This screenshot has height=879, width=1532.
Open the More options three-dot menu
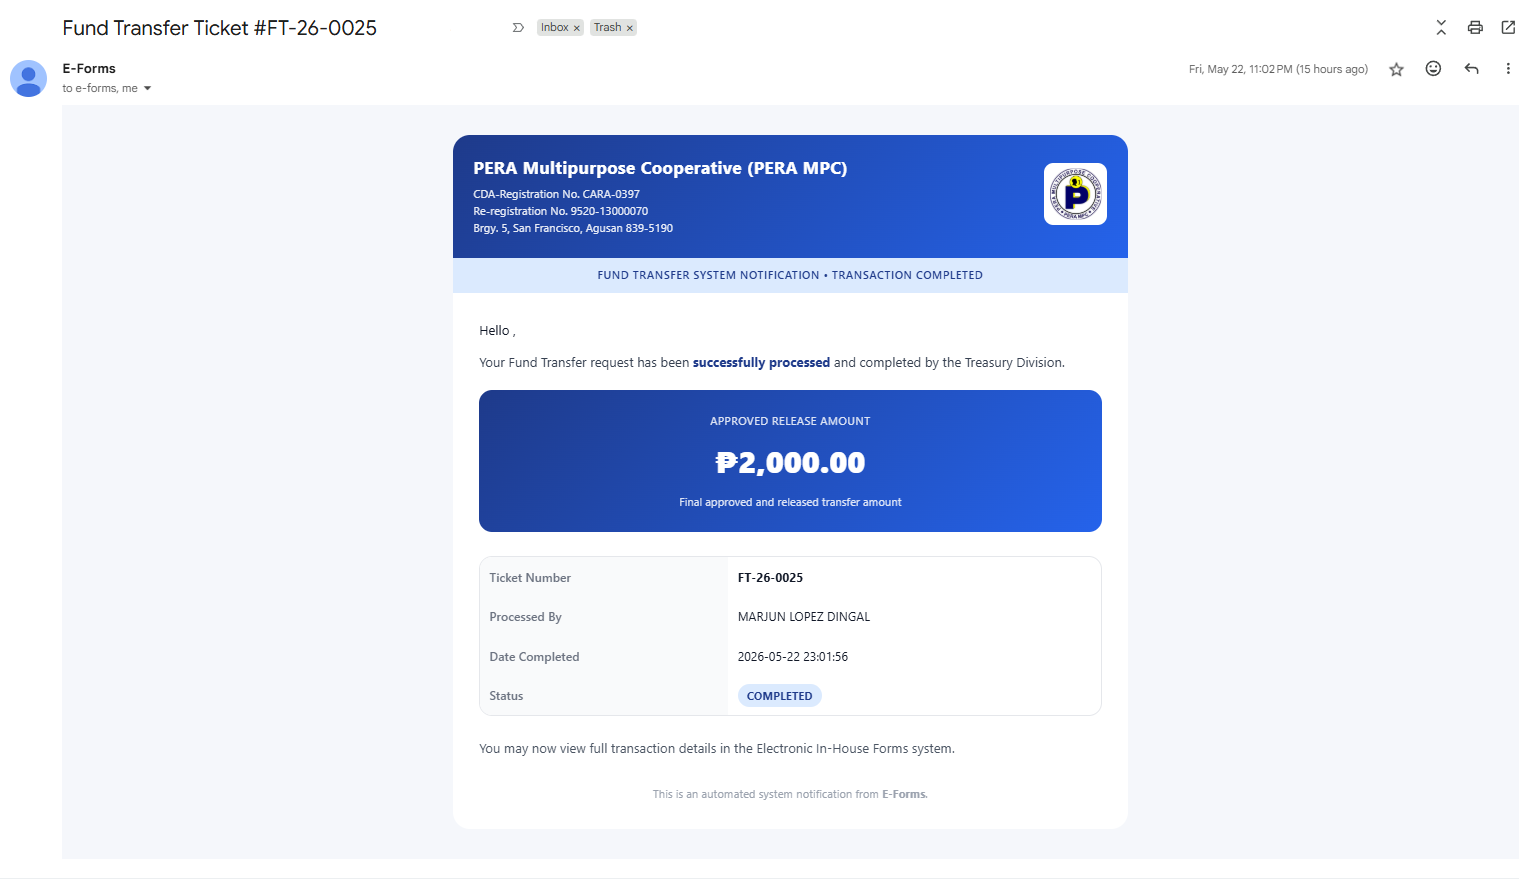click(1508, 68)
